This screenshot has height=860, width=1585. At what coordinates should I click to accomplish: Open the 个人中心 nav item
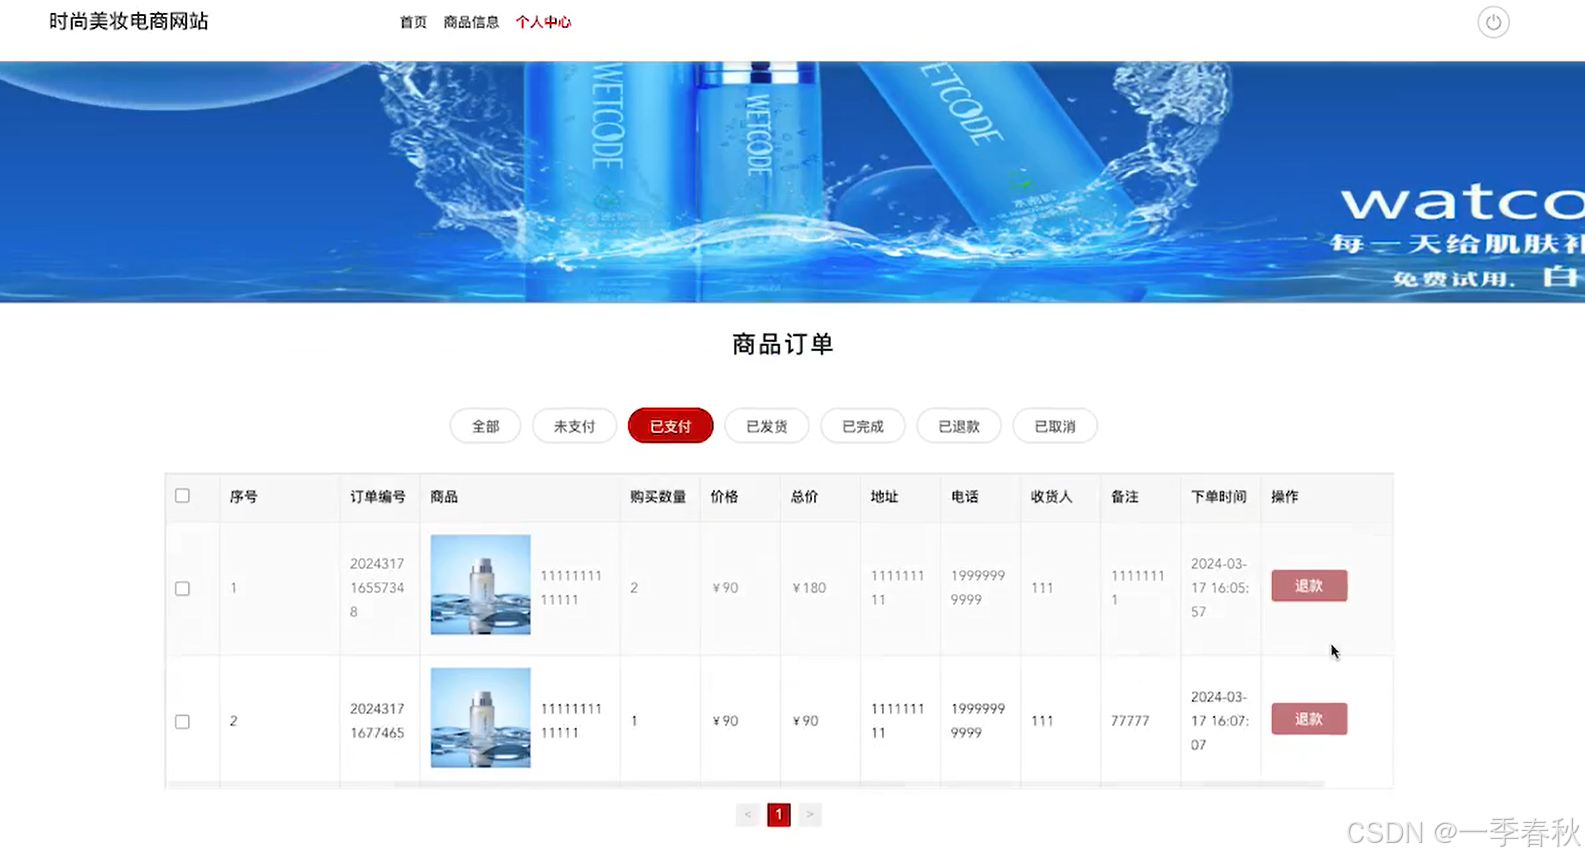point(543,22)
